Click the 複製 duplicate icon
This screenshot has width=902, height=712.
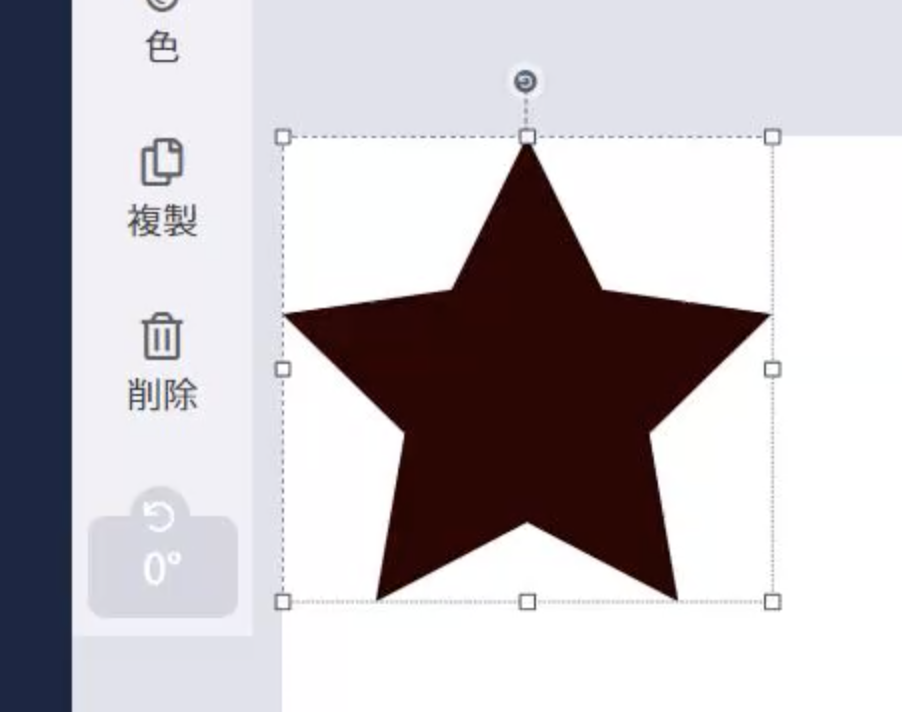[162, 162]
